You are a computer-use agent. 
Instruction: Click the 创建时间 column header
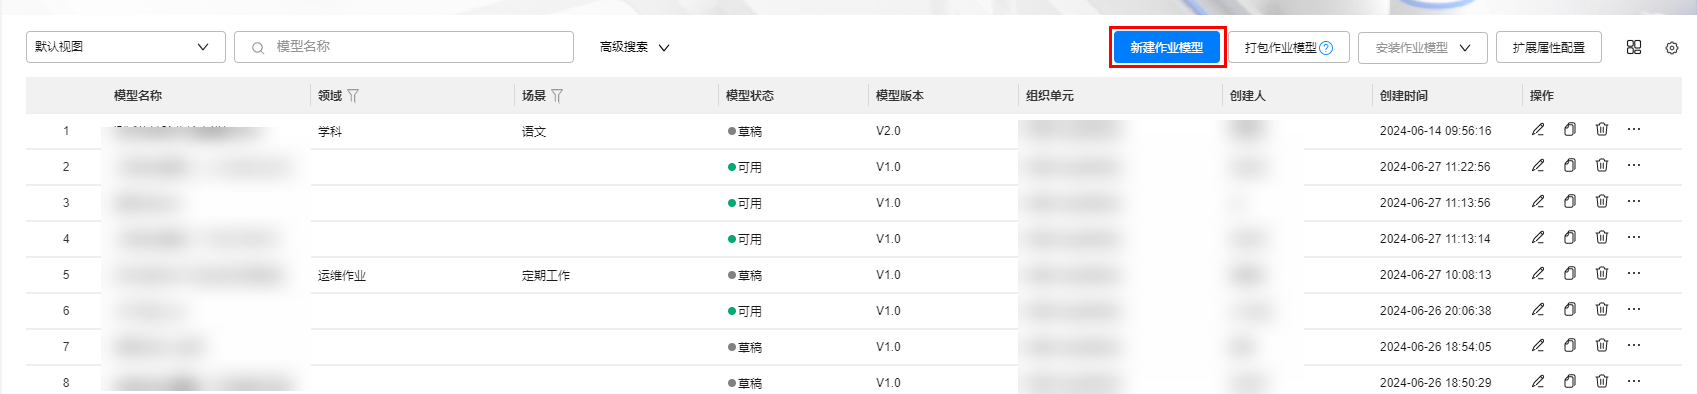(1404, 96)
